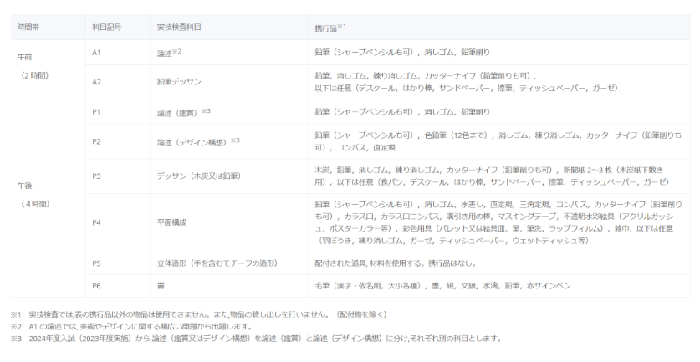700x362 pixels.
Task: Click subject code A2
Action: (x=96, y=82)
